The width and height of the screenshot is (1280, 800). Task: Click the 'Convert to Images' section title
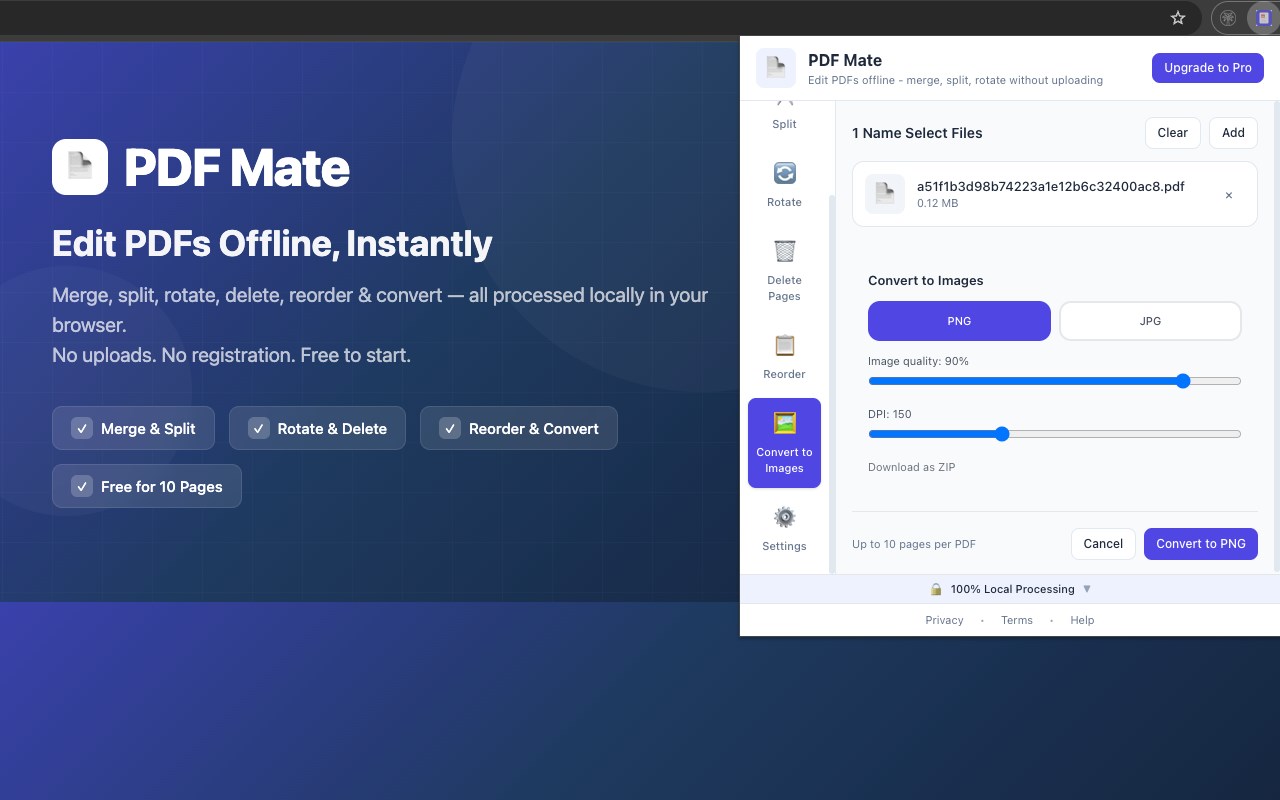(x=926, y=280)
